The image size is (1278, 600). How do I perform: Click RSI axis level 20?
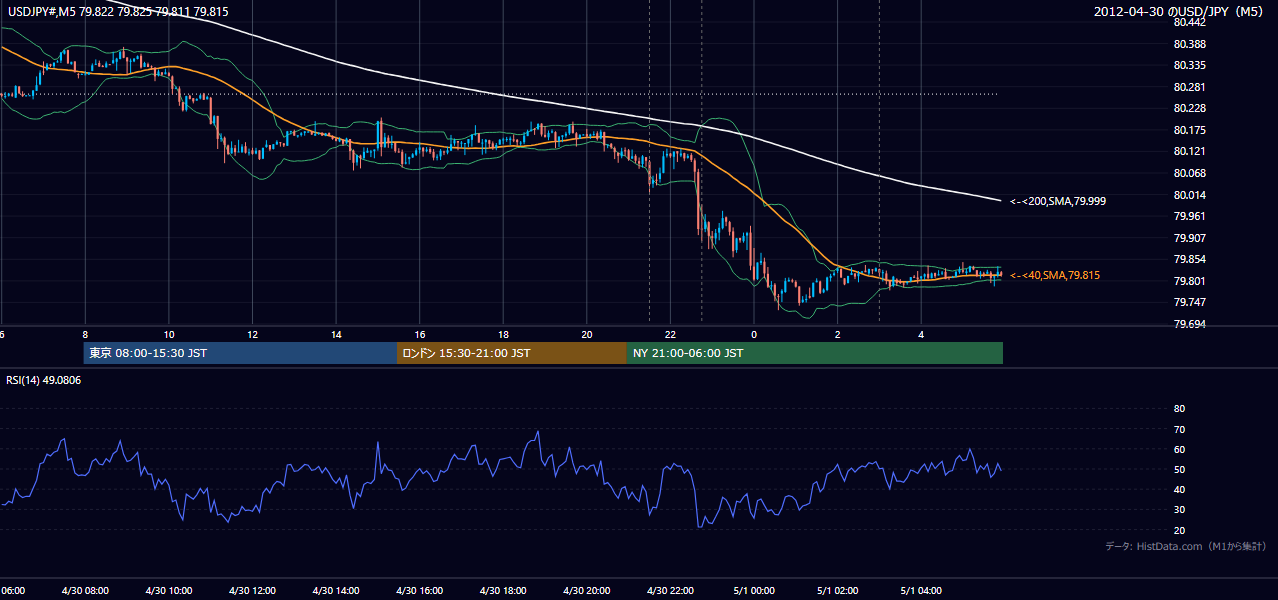pos(1179,530)
